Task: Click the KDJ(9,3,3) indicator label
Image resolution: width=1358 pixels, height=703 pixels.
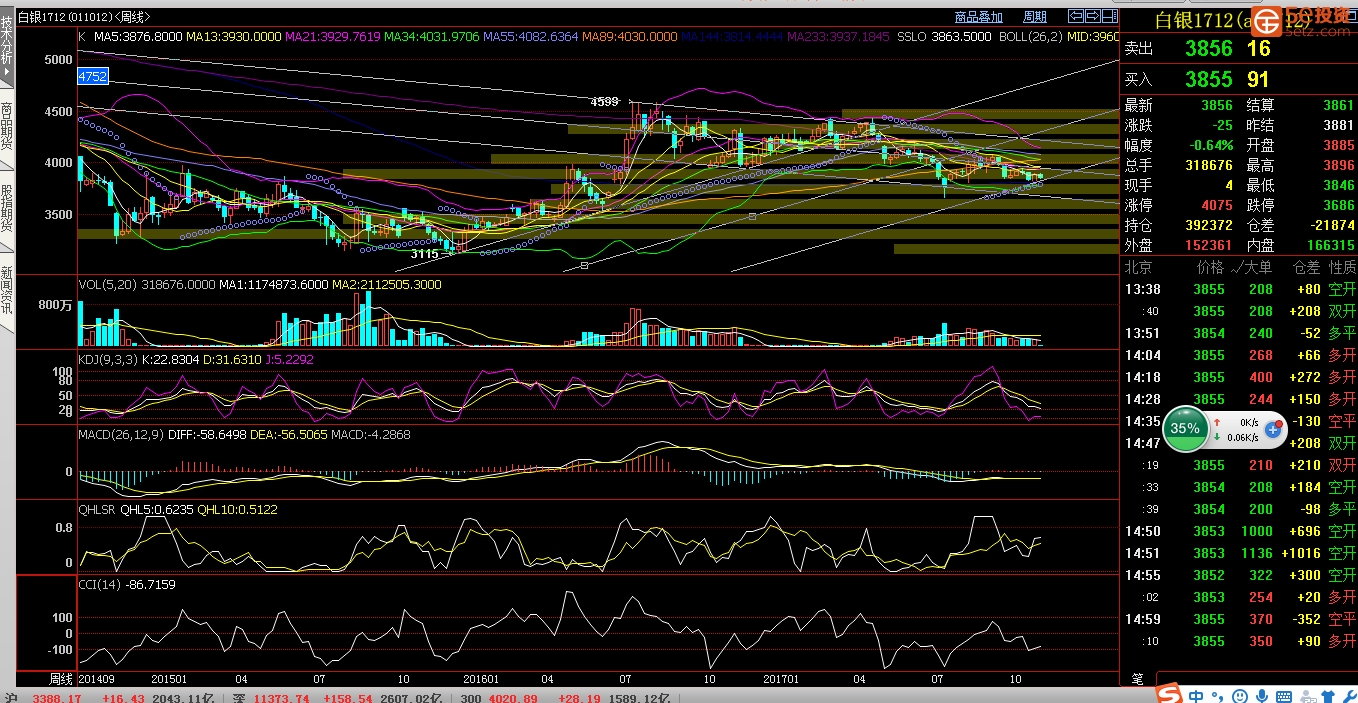Action: coord(109,359)
